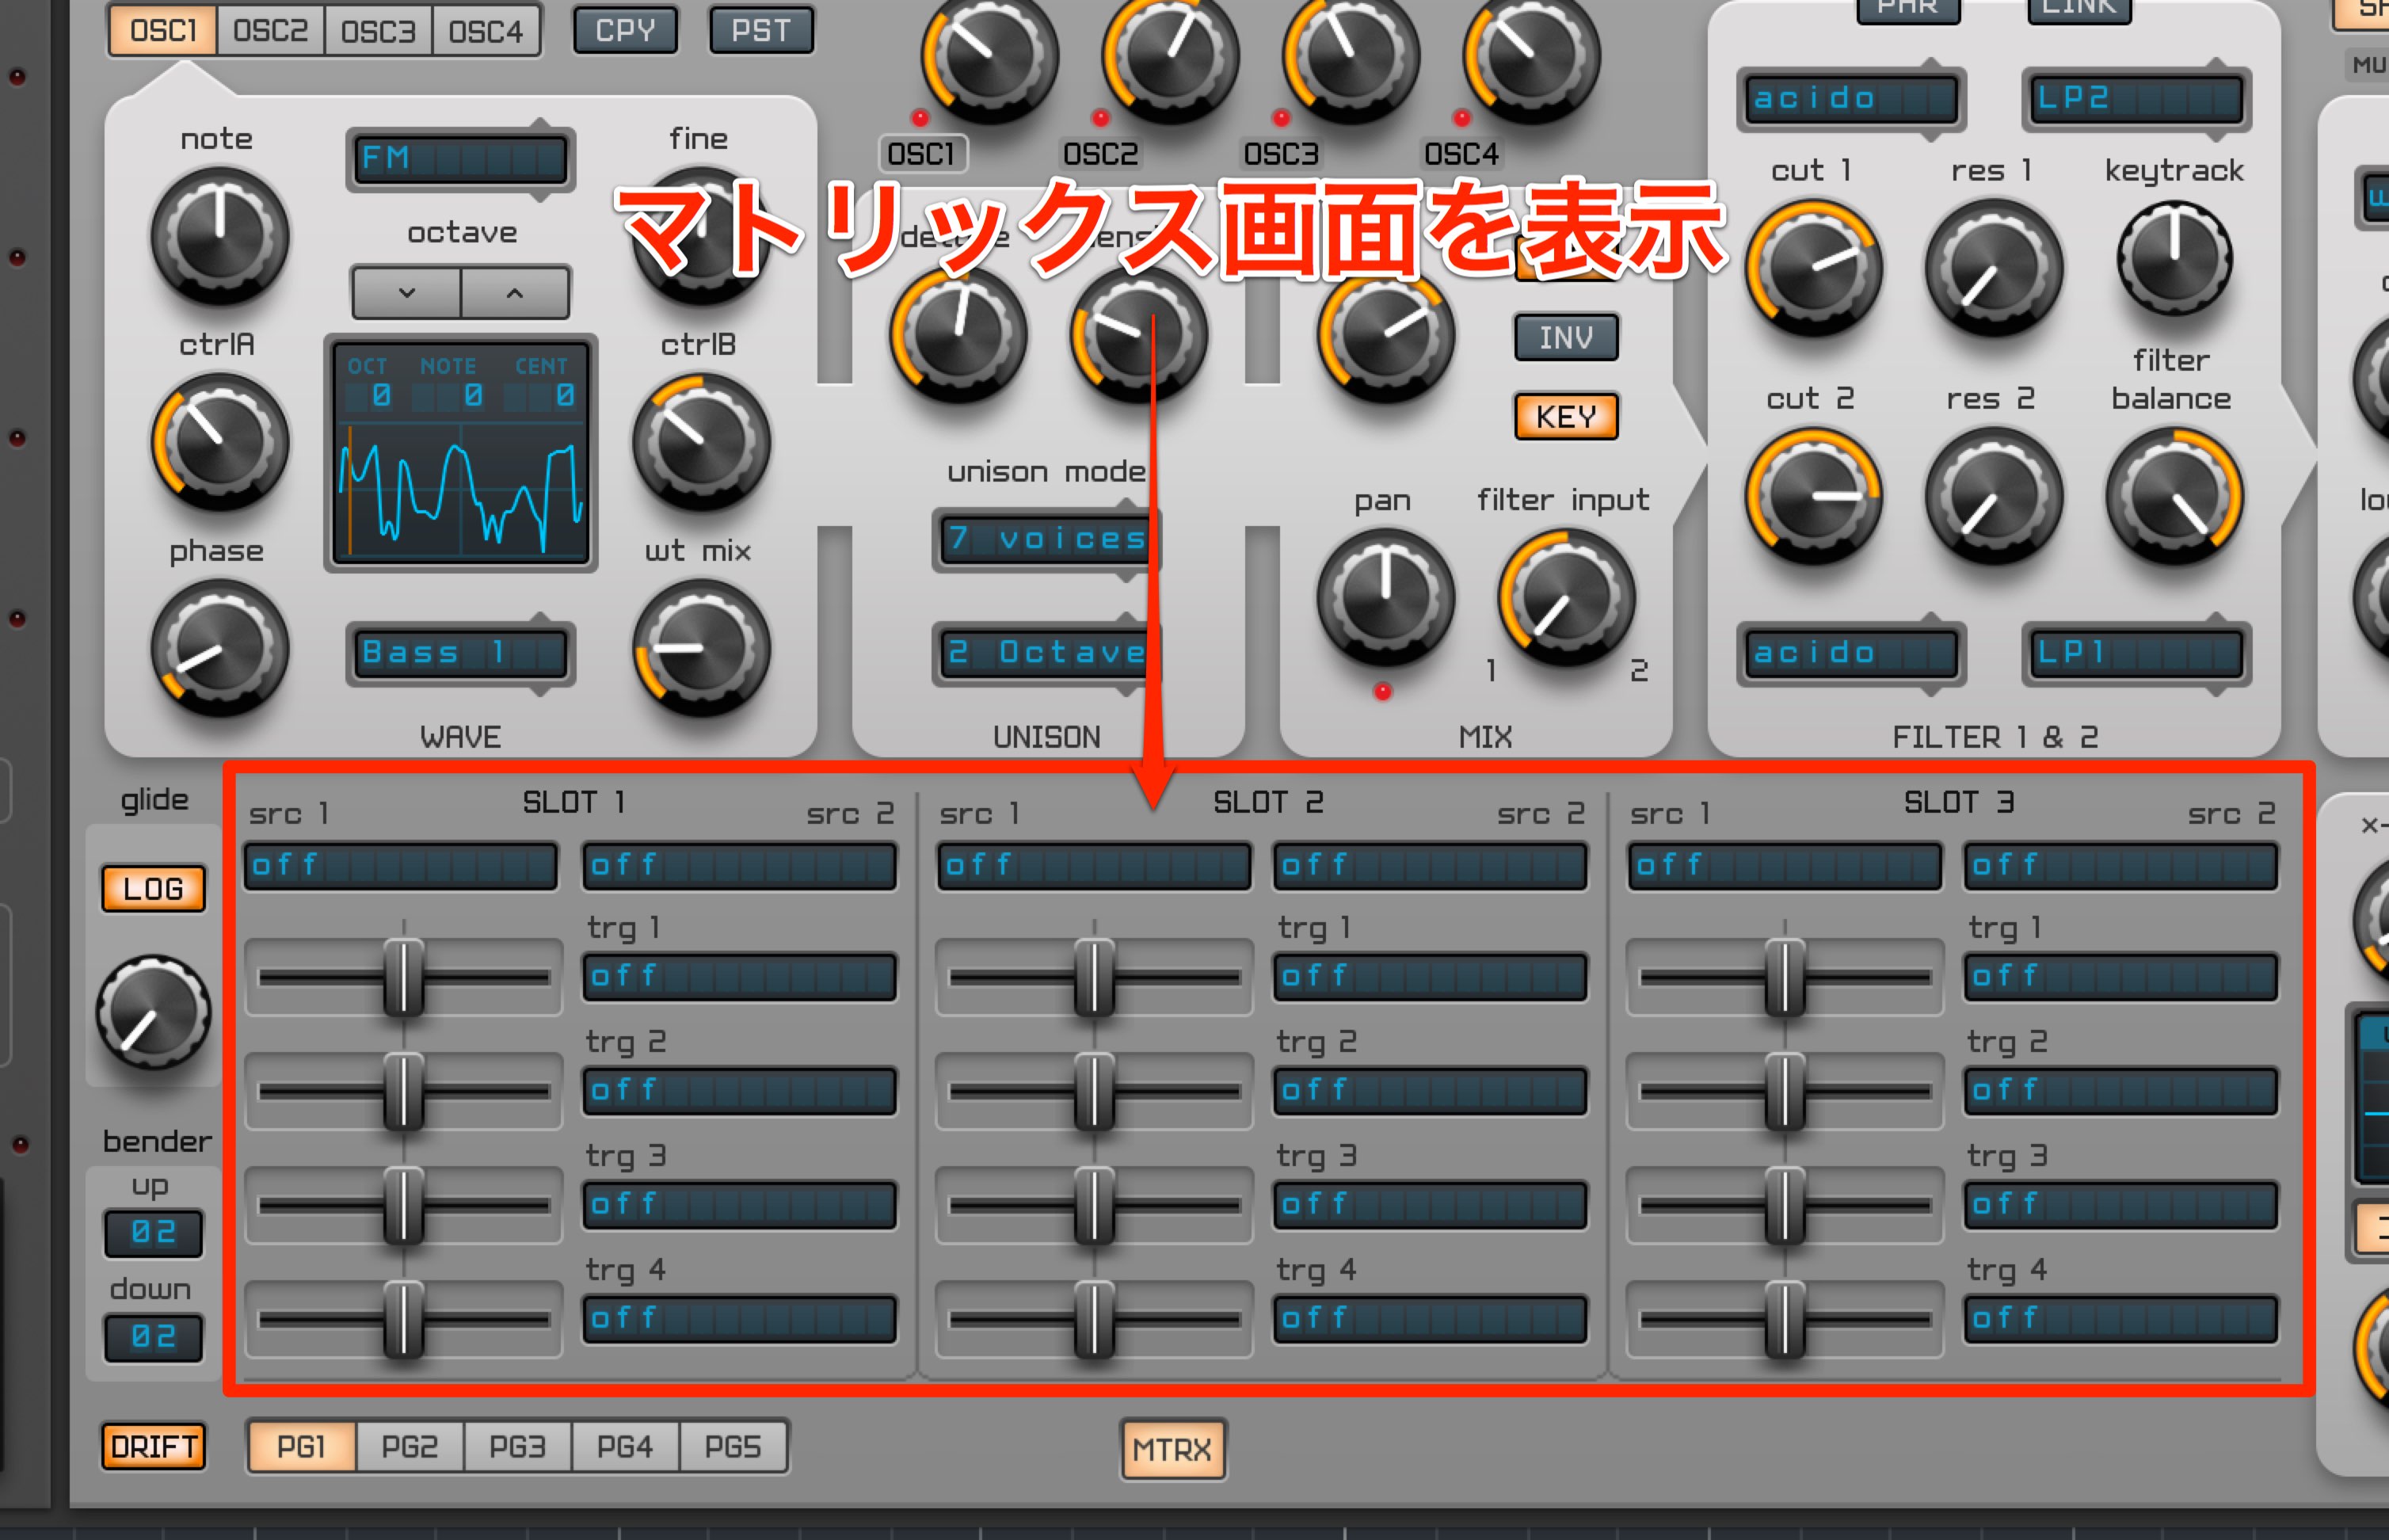Open SLOT 2 src 2 dropdown
Viewport: 2389px width, 1540px height.
1430,866
